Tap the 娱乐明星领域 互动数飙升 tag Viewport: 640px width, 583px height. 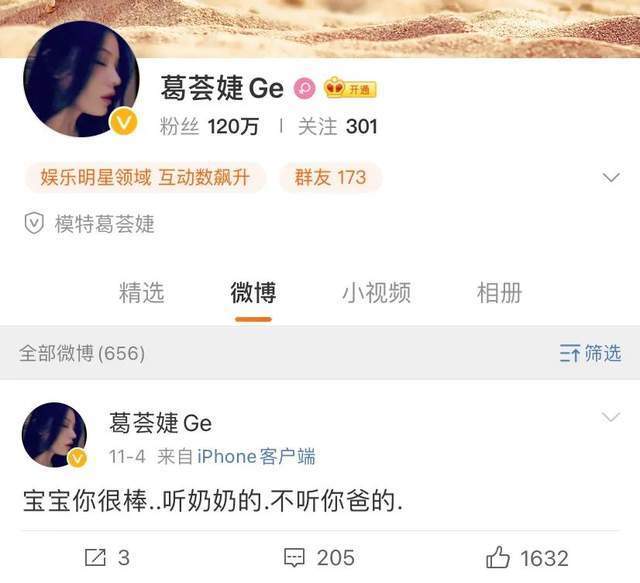point(145,178)
